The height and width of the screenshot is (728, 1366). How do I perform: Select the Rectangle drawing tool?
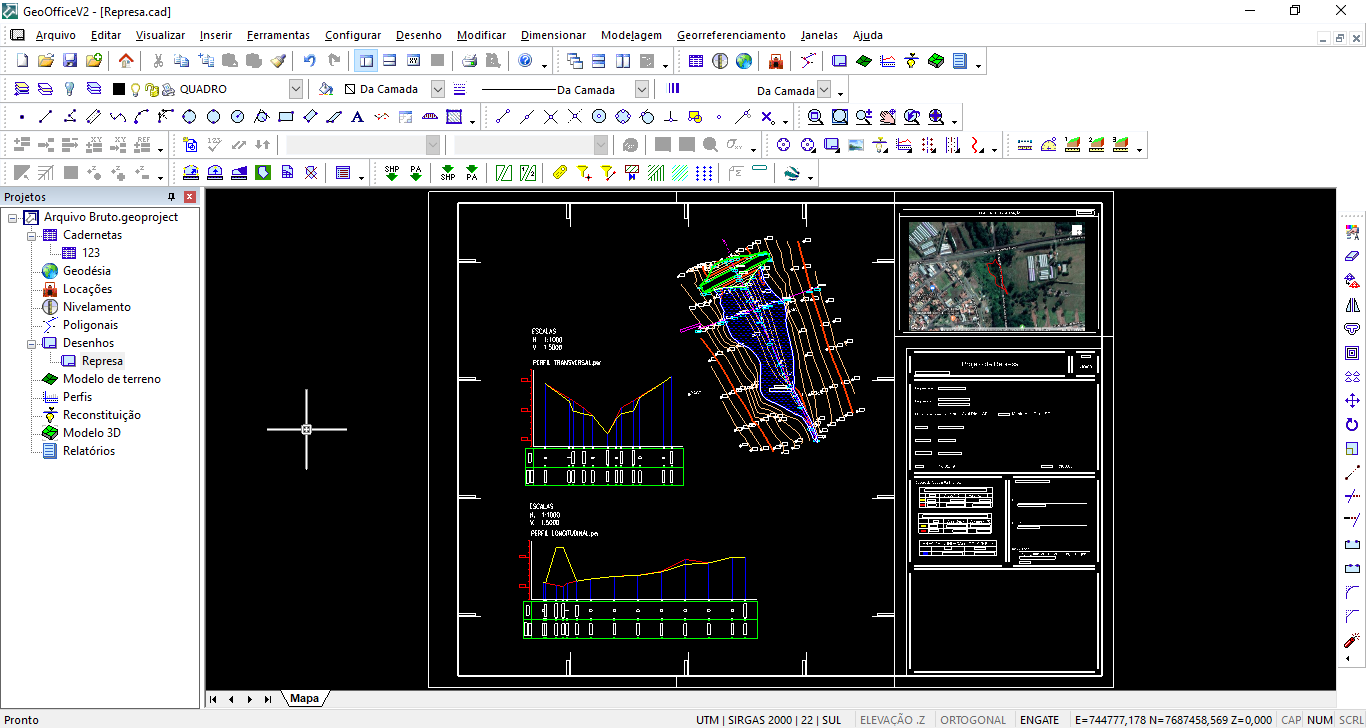[286, 117]
